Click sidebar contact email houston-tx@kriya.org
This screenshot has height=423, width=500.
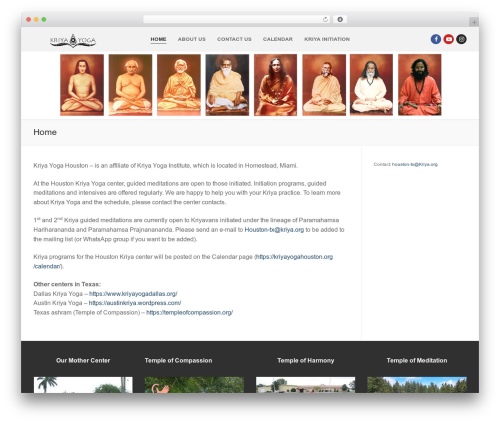click(x=415, y=164)
